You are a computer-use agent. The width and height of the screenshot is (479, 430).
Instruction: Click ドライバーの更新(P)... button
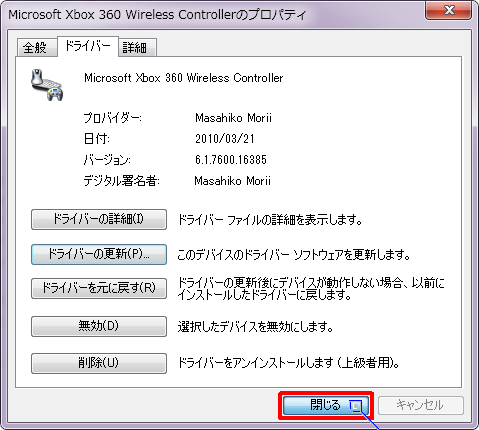(x=99, y=254)
